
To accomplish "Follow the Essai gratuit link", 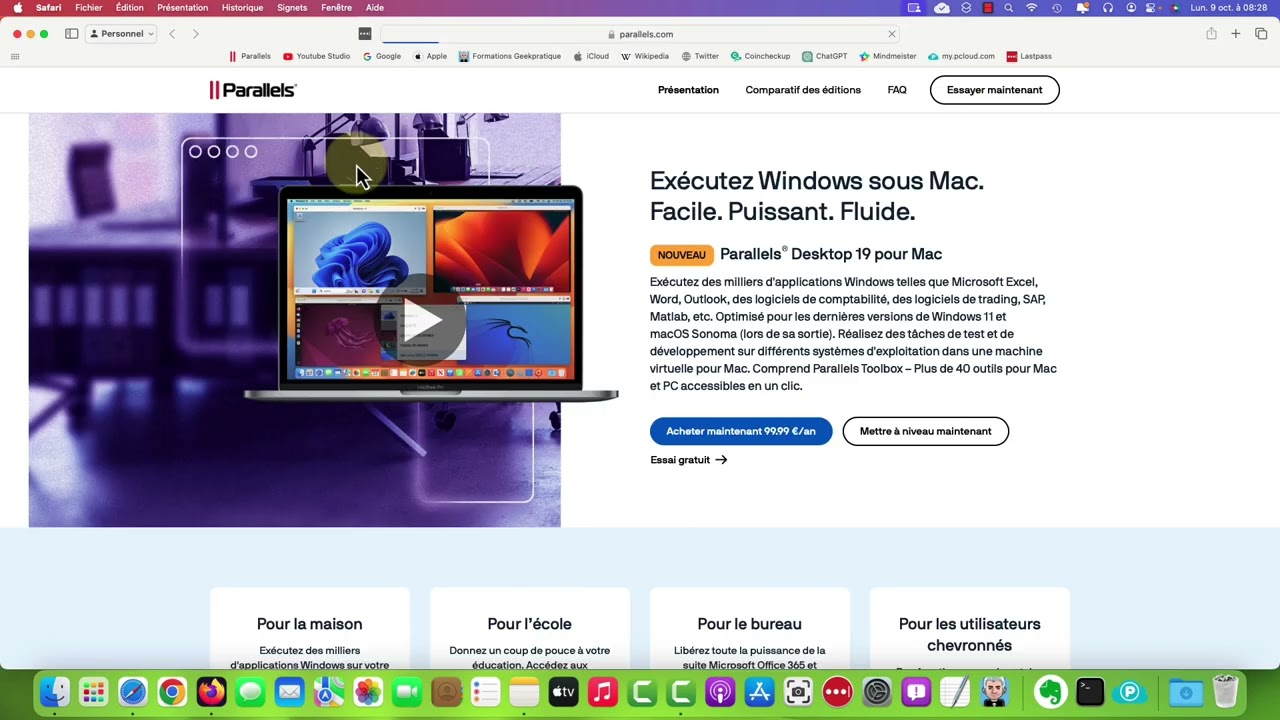I will tap(688, 460).
